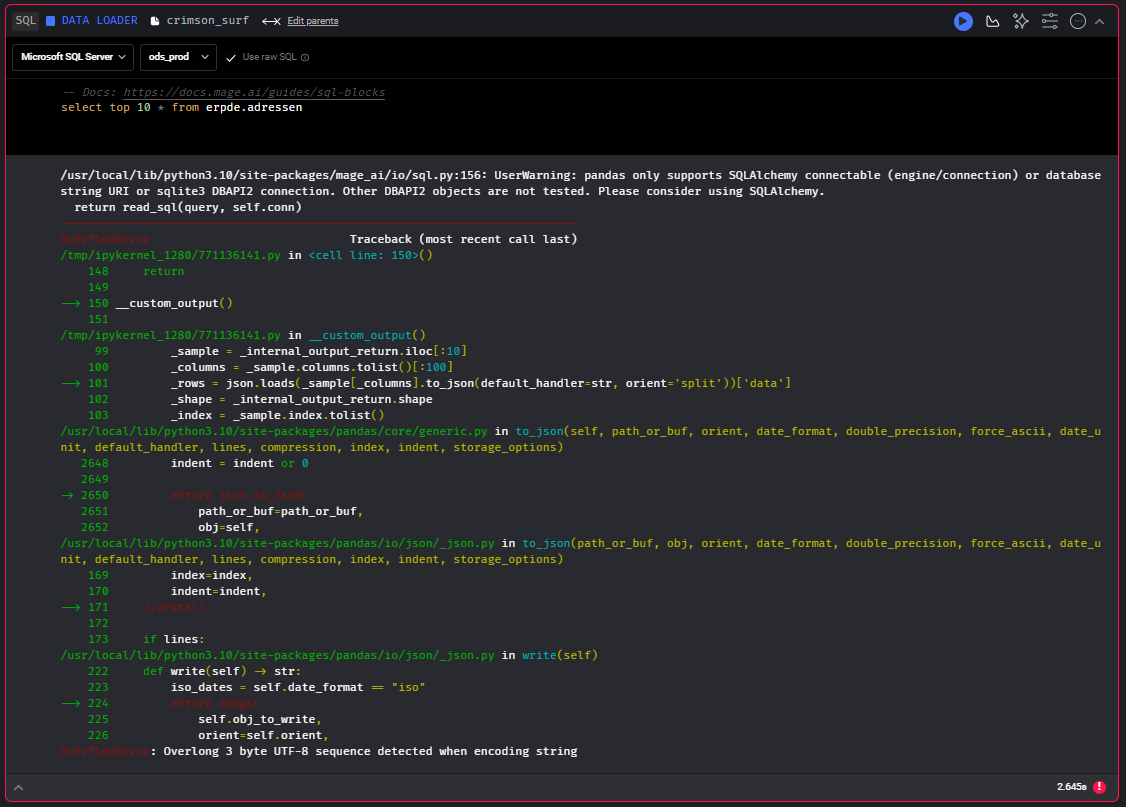The width and height of the screenshot is (1126, 807).
Task: Click the OverflowError label in the traceback
Action: 104,239
